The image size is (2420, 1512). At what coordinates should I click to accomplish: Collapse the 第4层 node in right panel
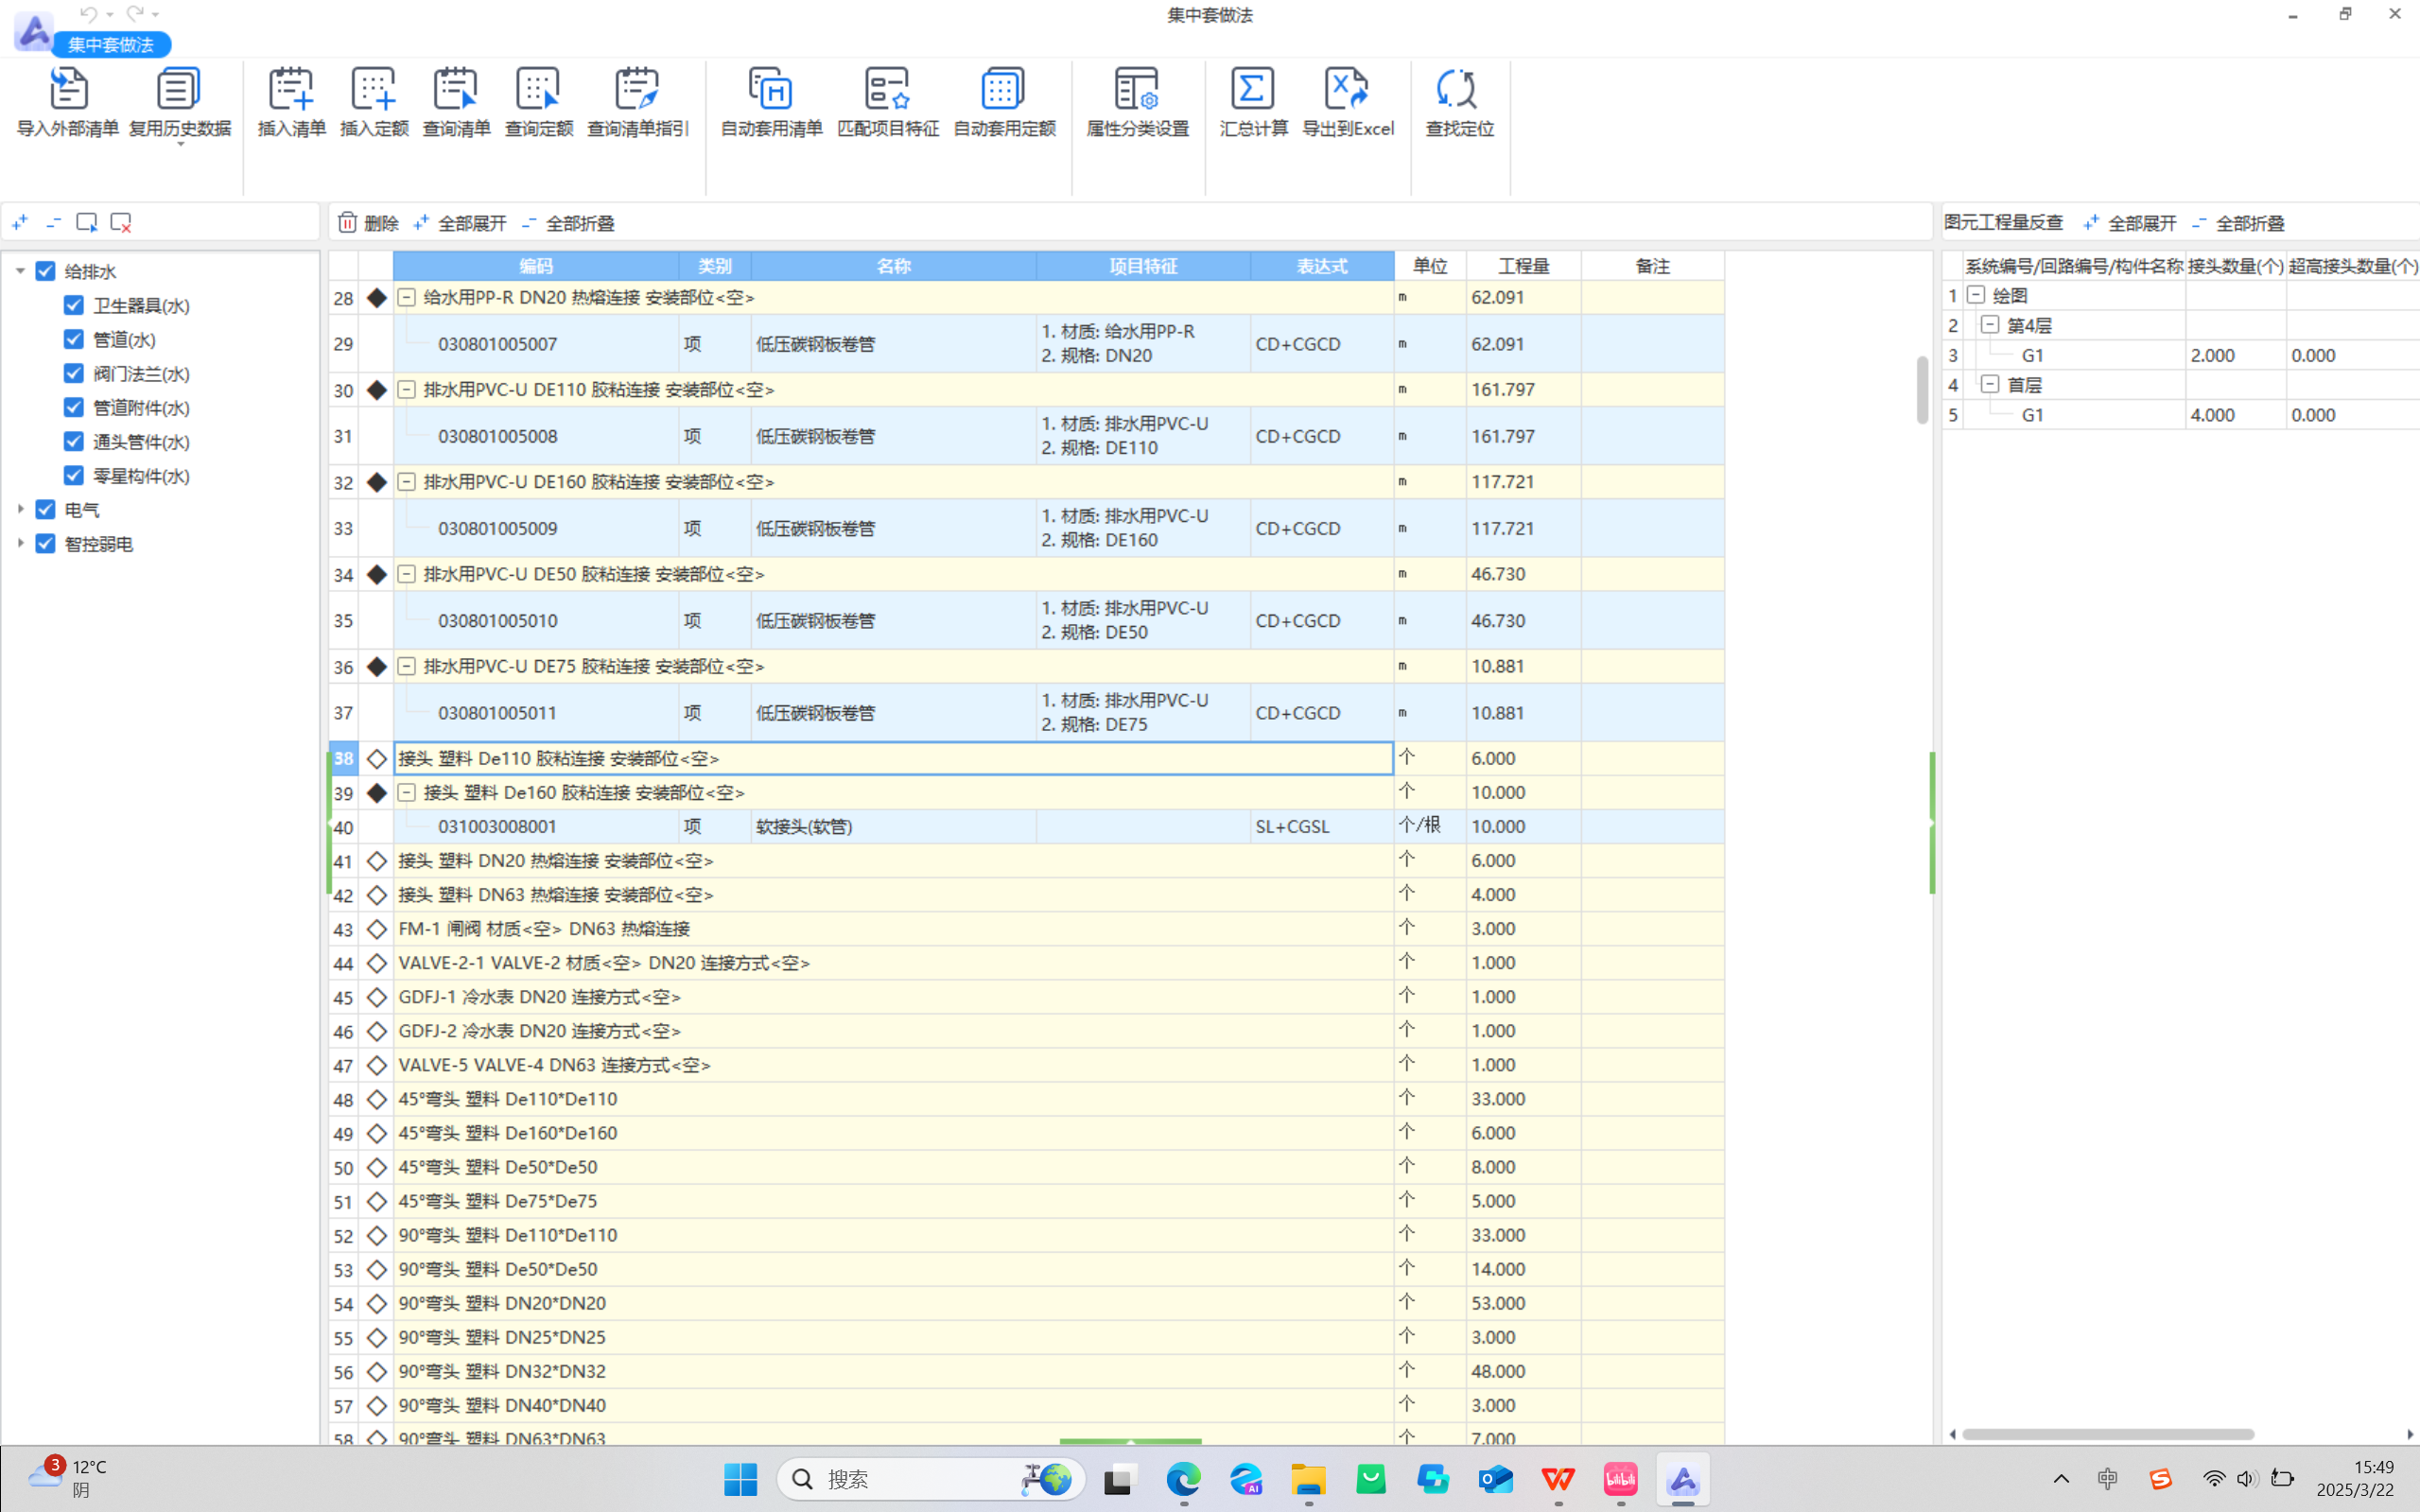click(1990, 325)
